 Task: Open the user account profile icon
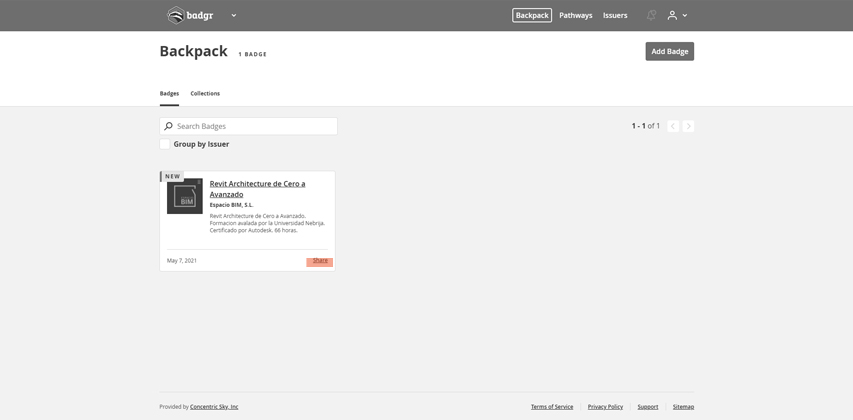672,15
